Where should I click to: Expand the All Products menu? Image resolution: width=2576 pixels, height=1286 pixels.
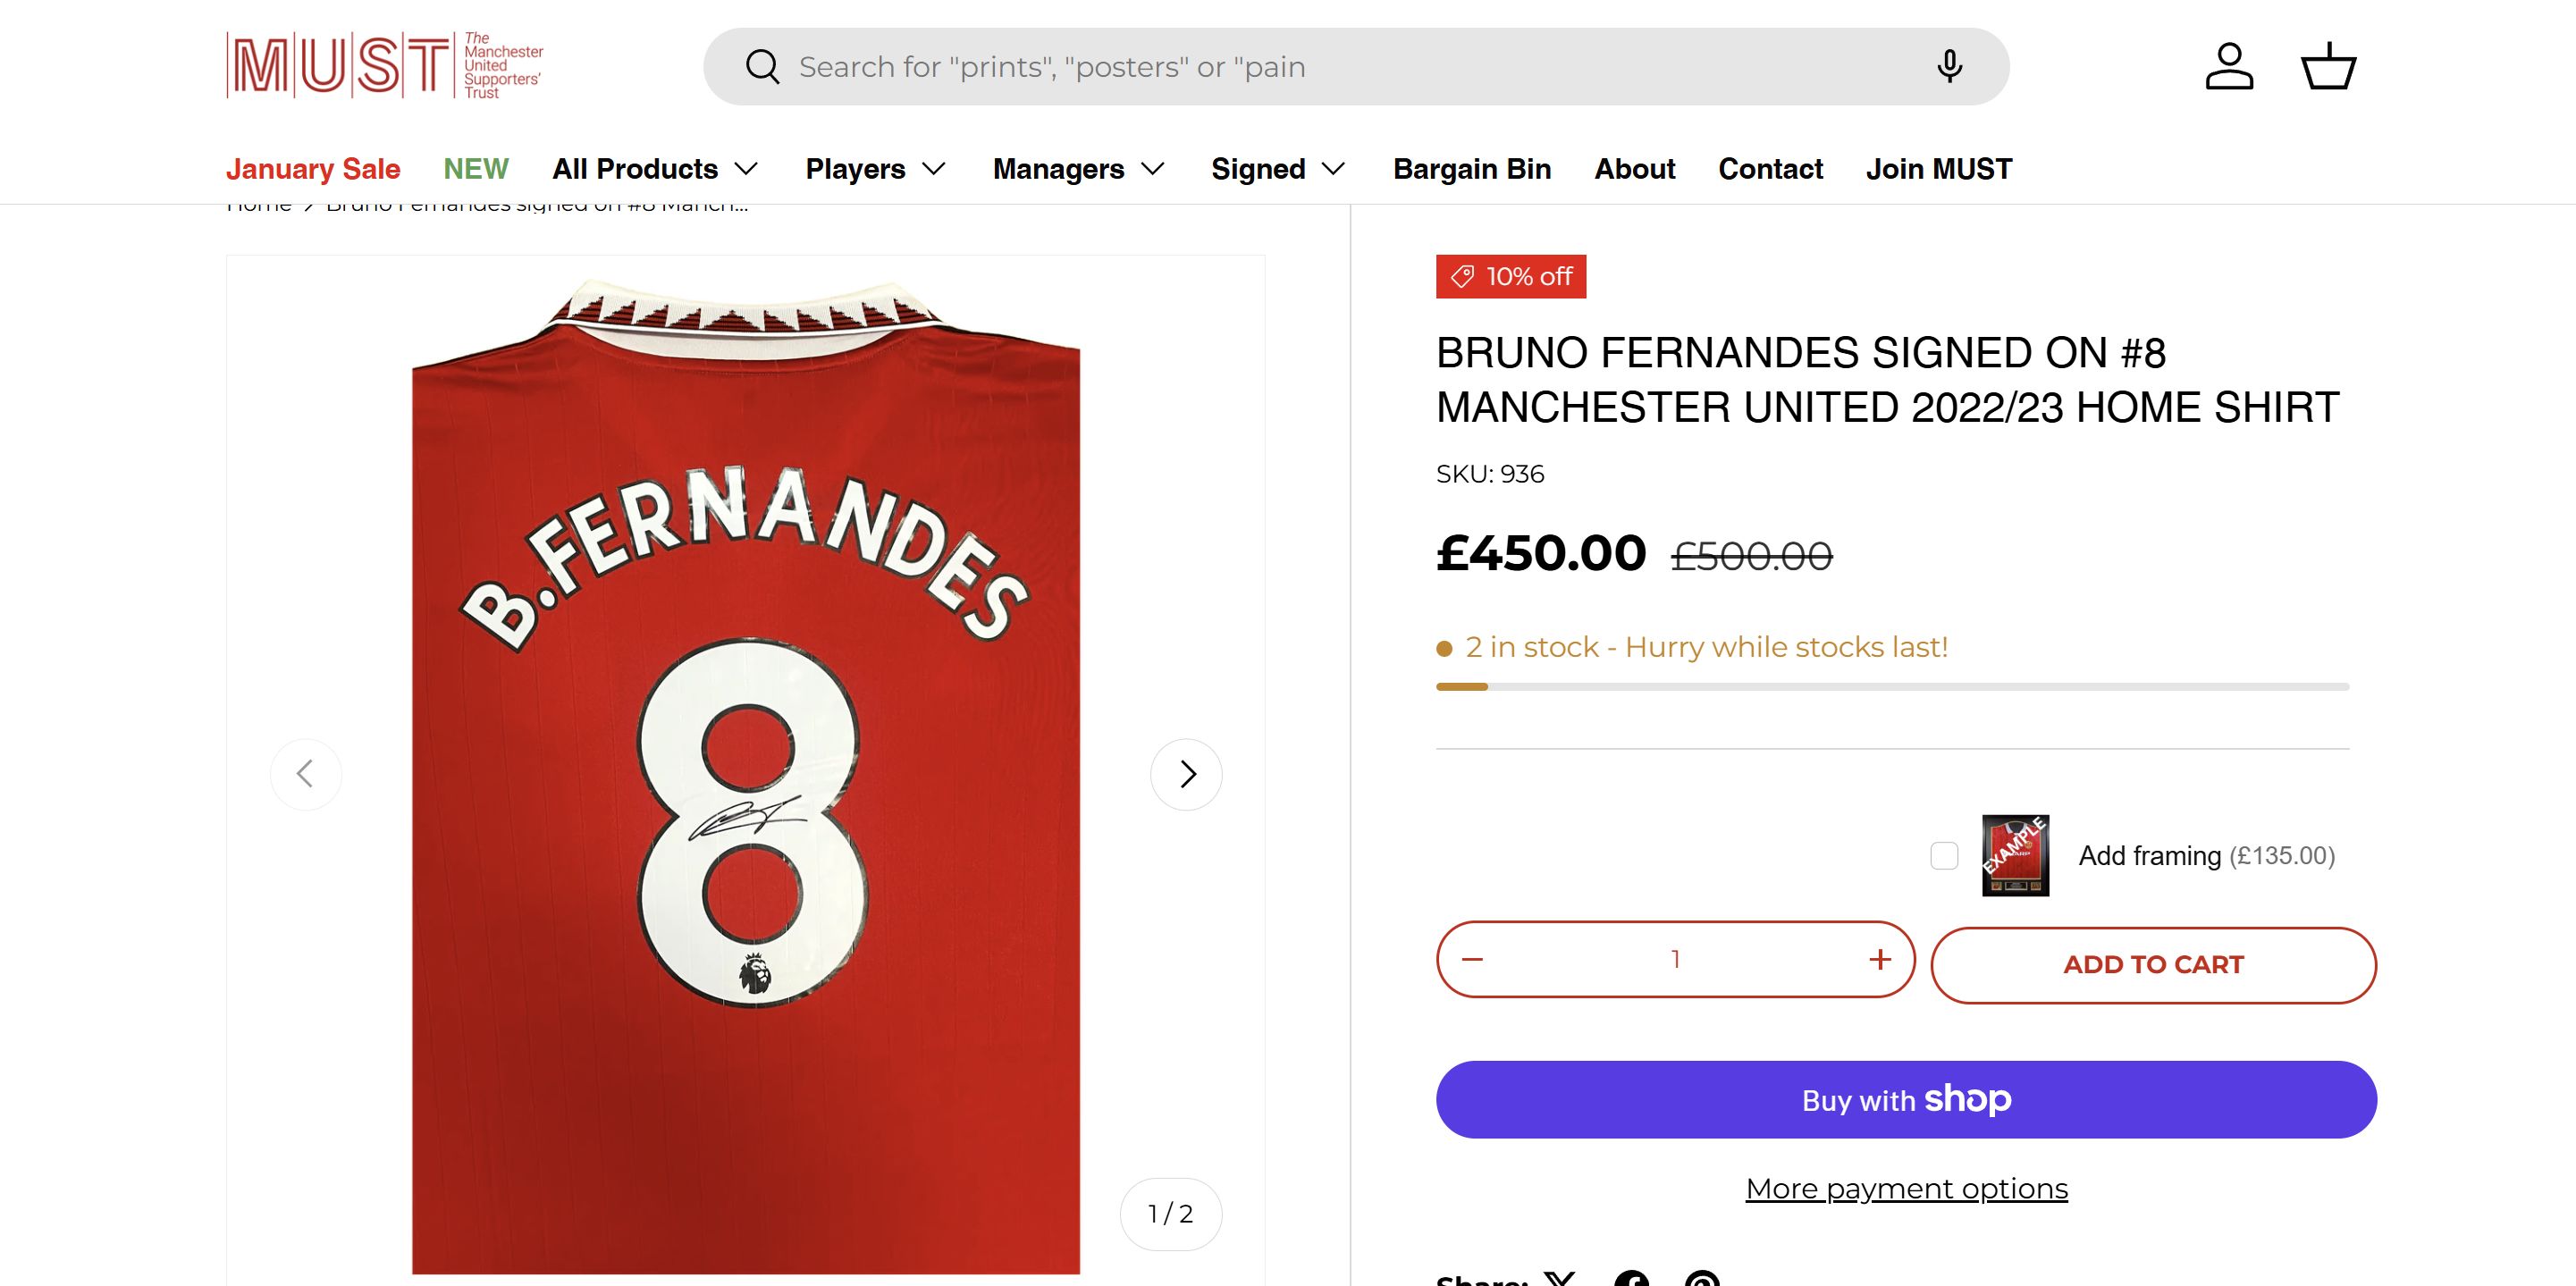coord(656,169)
